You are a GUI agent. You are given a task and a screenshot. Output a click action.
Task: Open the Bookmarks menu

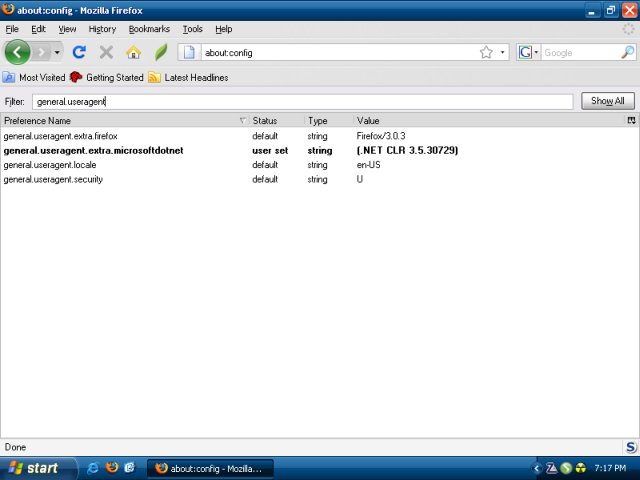(x=149, y=29)
